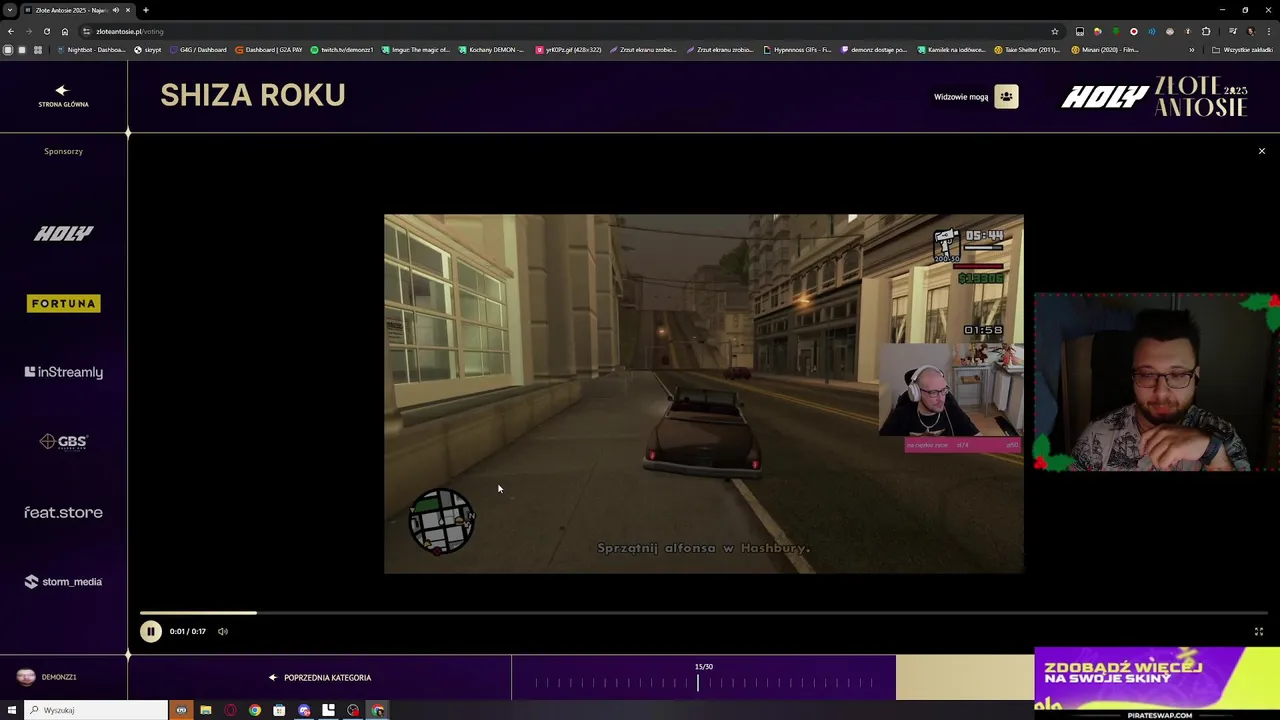The image size is (1280, 720).
Task: Open Microsoft Store from the taskbar
Action: pyautogui.click(x=279, y=710)
